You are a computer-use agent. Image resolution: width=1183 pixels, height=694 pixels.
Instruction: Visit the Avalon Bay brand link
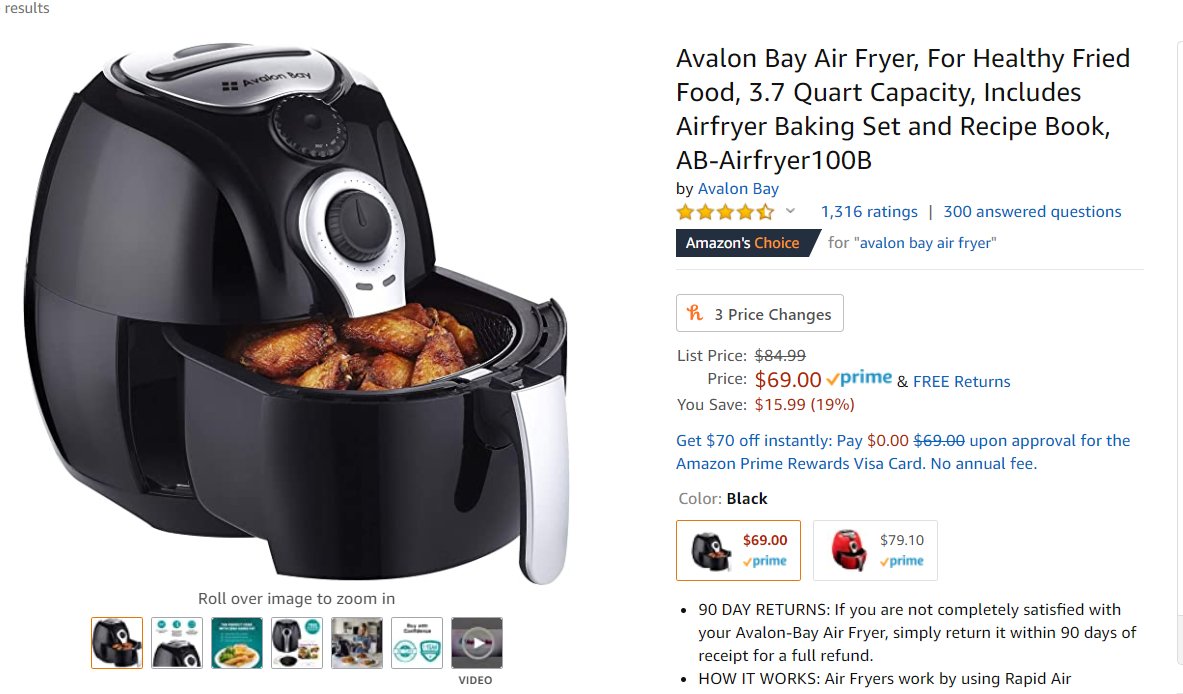[738, 189]
